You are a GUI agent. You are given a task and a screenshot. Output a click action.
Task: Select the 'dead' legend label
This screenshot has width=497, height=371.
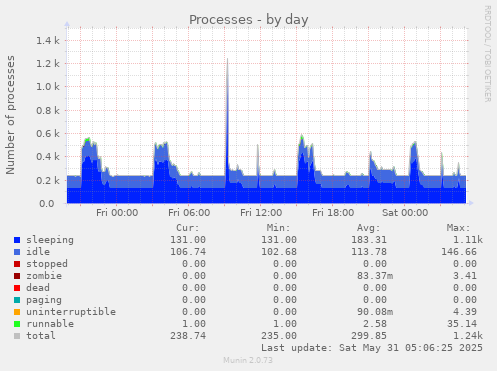[x=38, y=287]
